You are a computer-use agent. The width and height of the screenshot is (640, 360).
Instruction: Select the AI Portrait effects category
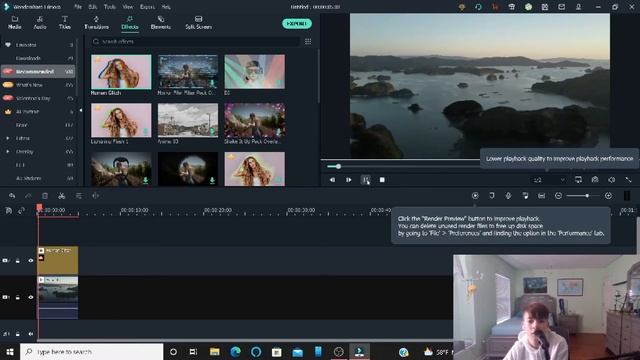pos(38,111)
